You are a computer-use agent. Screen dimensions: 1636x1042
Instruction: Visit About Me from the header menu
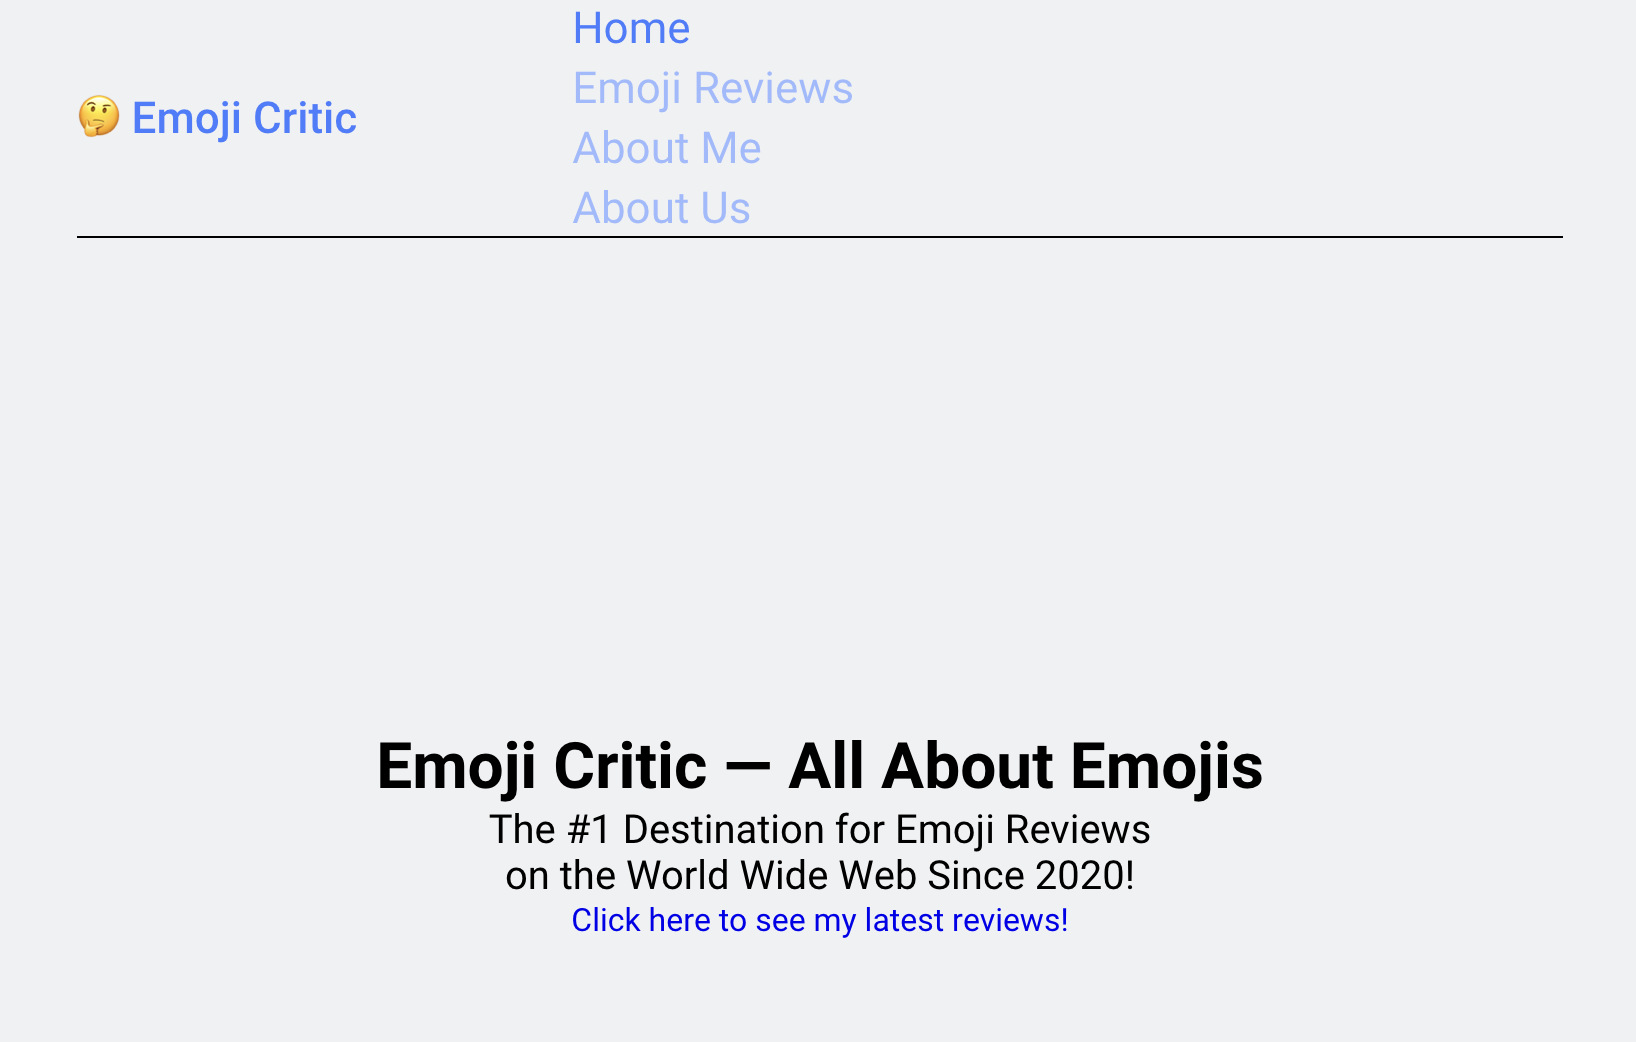(x=667, y=148)
